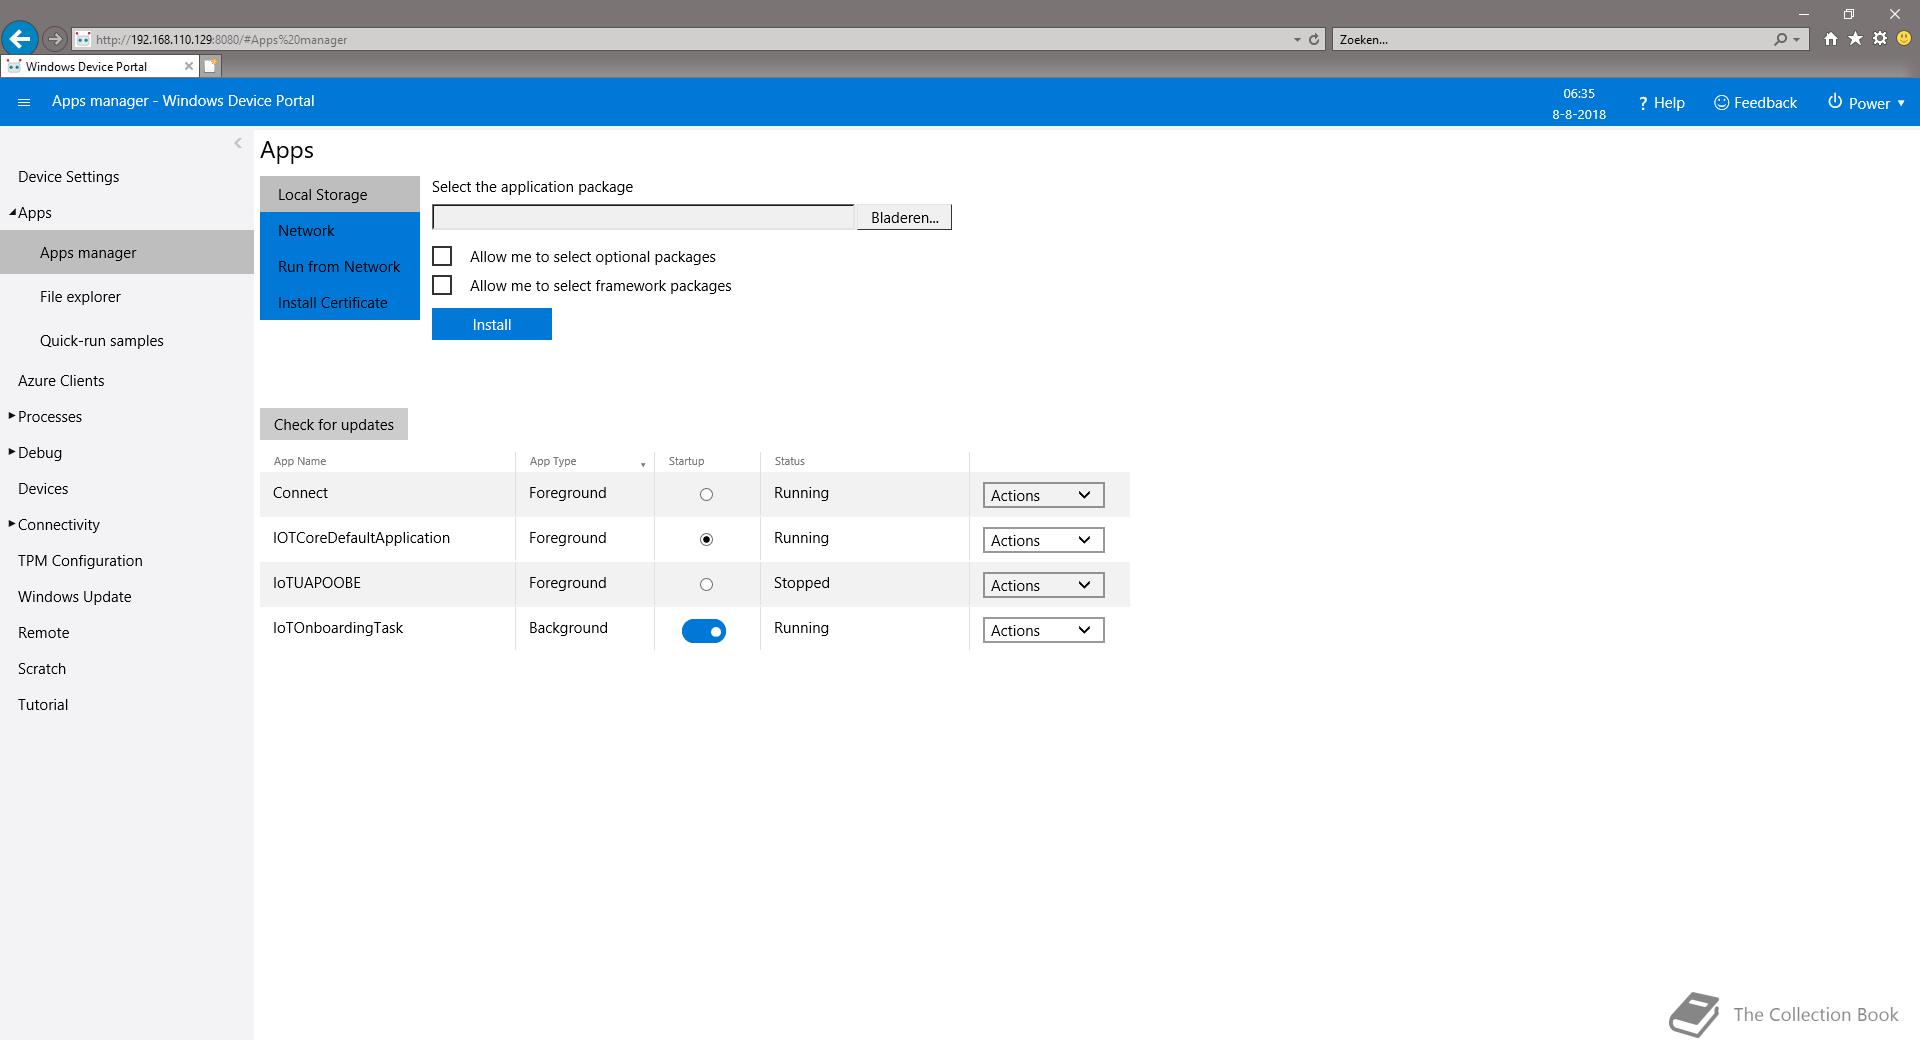Open the Help link in header
The width and height of the screenshot is (1920, 1040).
1661,103
